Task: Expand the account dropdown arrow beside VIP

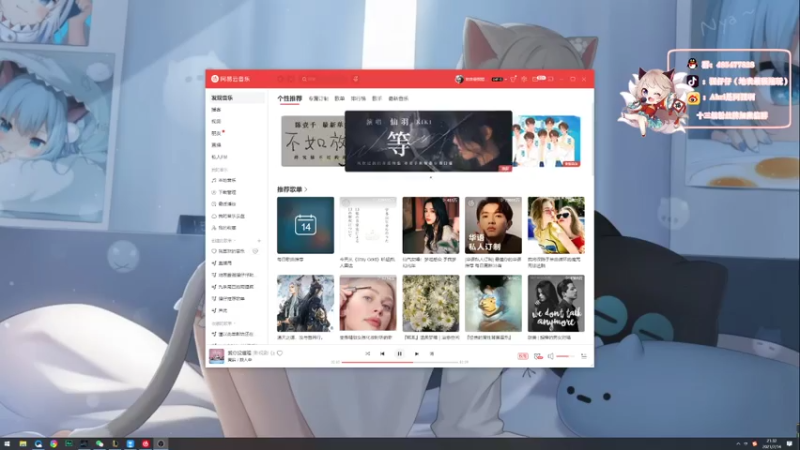Action: click(x=505, y=79)
